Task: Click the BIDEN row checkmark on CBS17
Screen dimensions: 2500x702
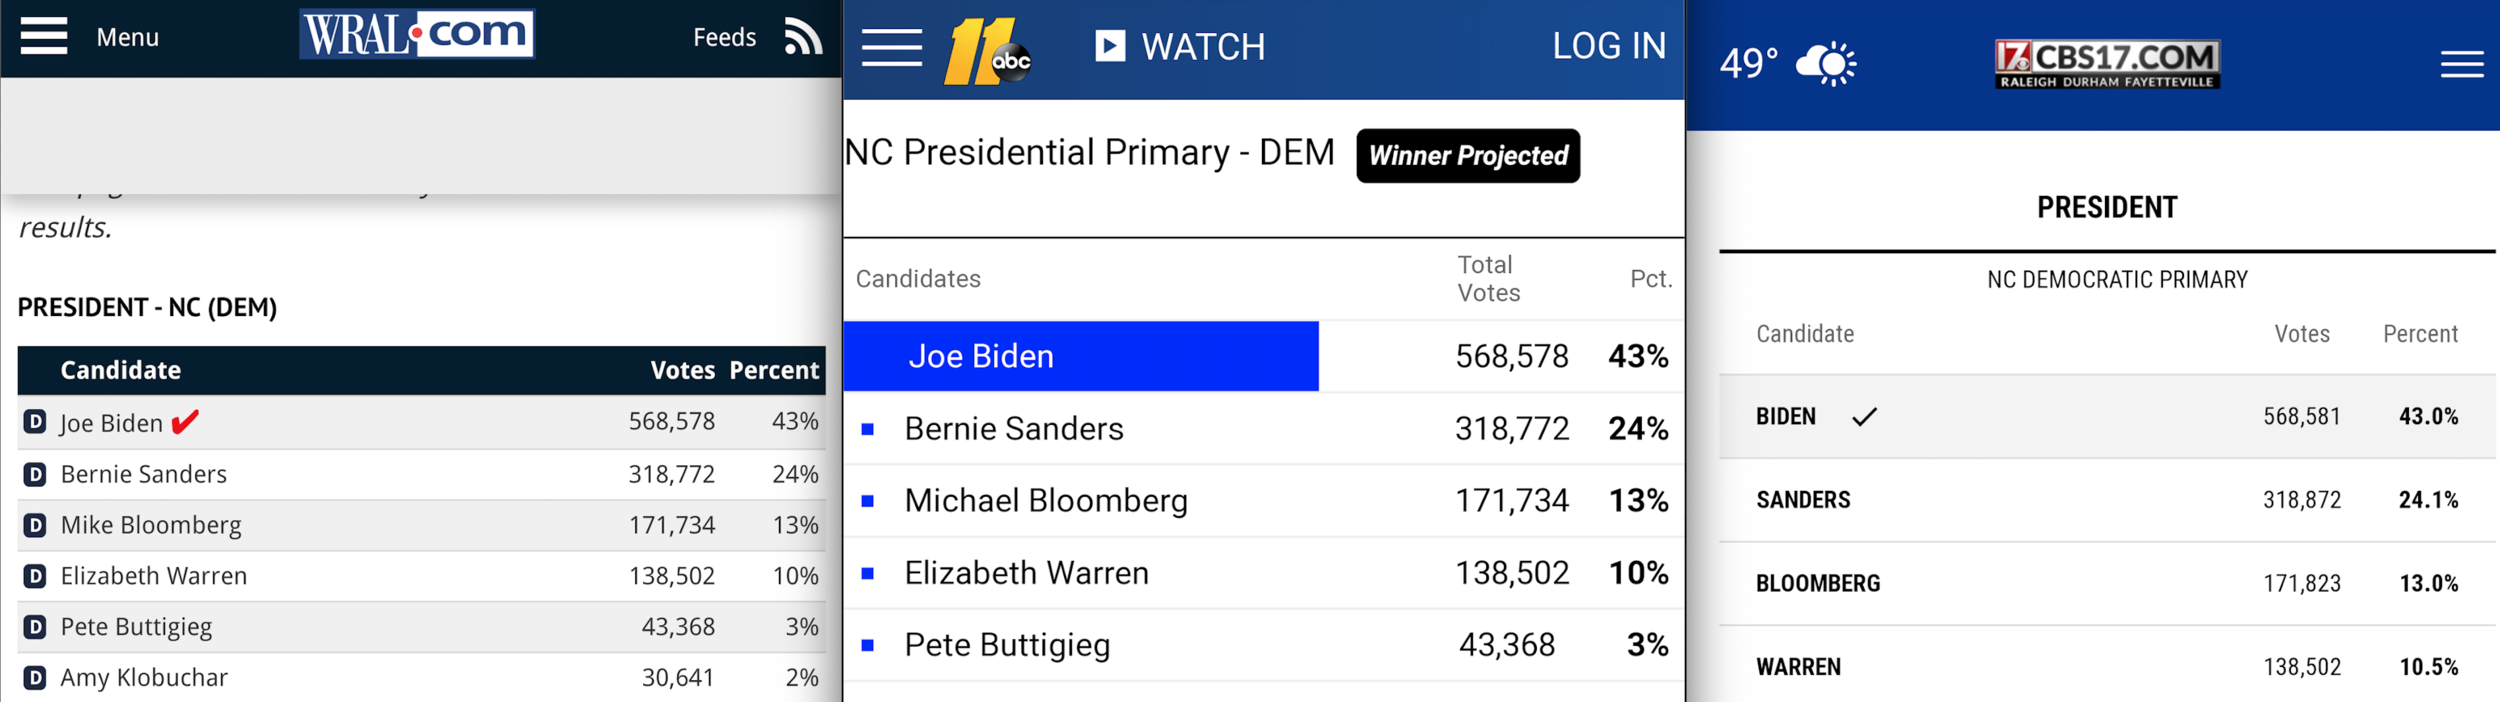Action: click(1864, 417)
